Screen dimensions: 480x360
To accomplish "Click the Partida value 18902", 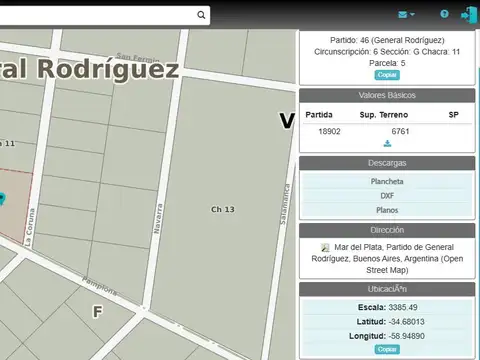I will pyautogui.click(x=329, y=131).
